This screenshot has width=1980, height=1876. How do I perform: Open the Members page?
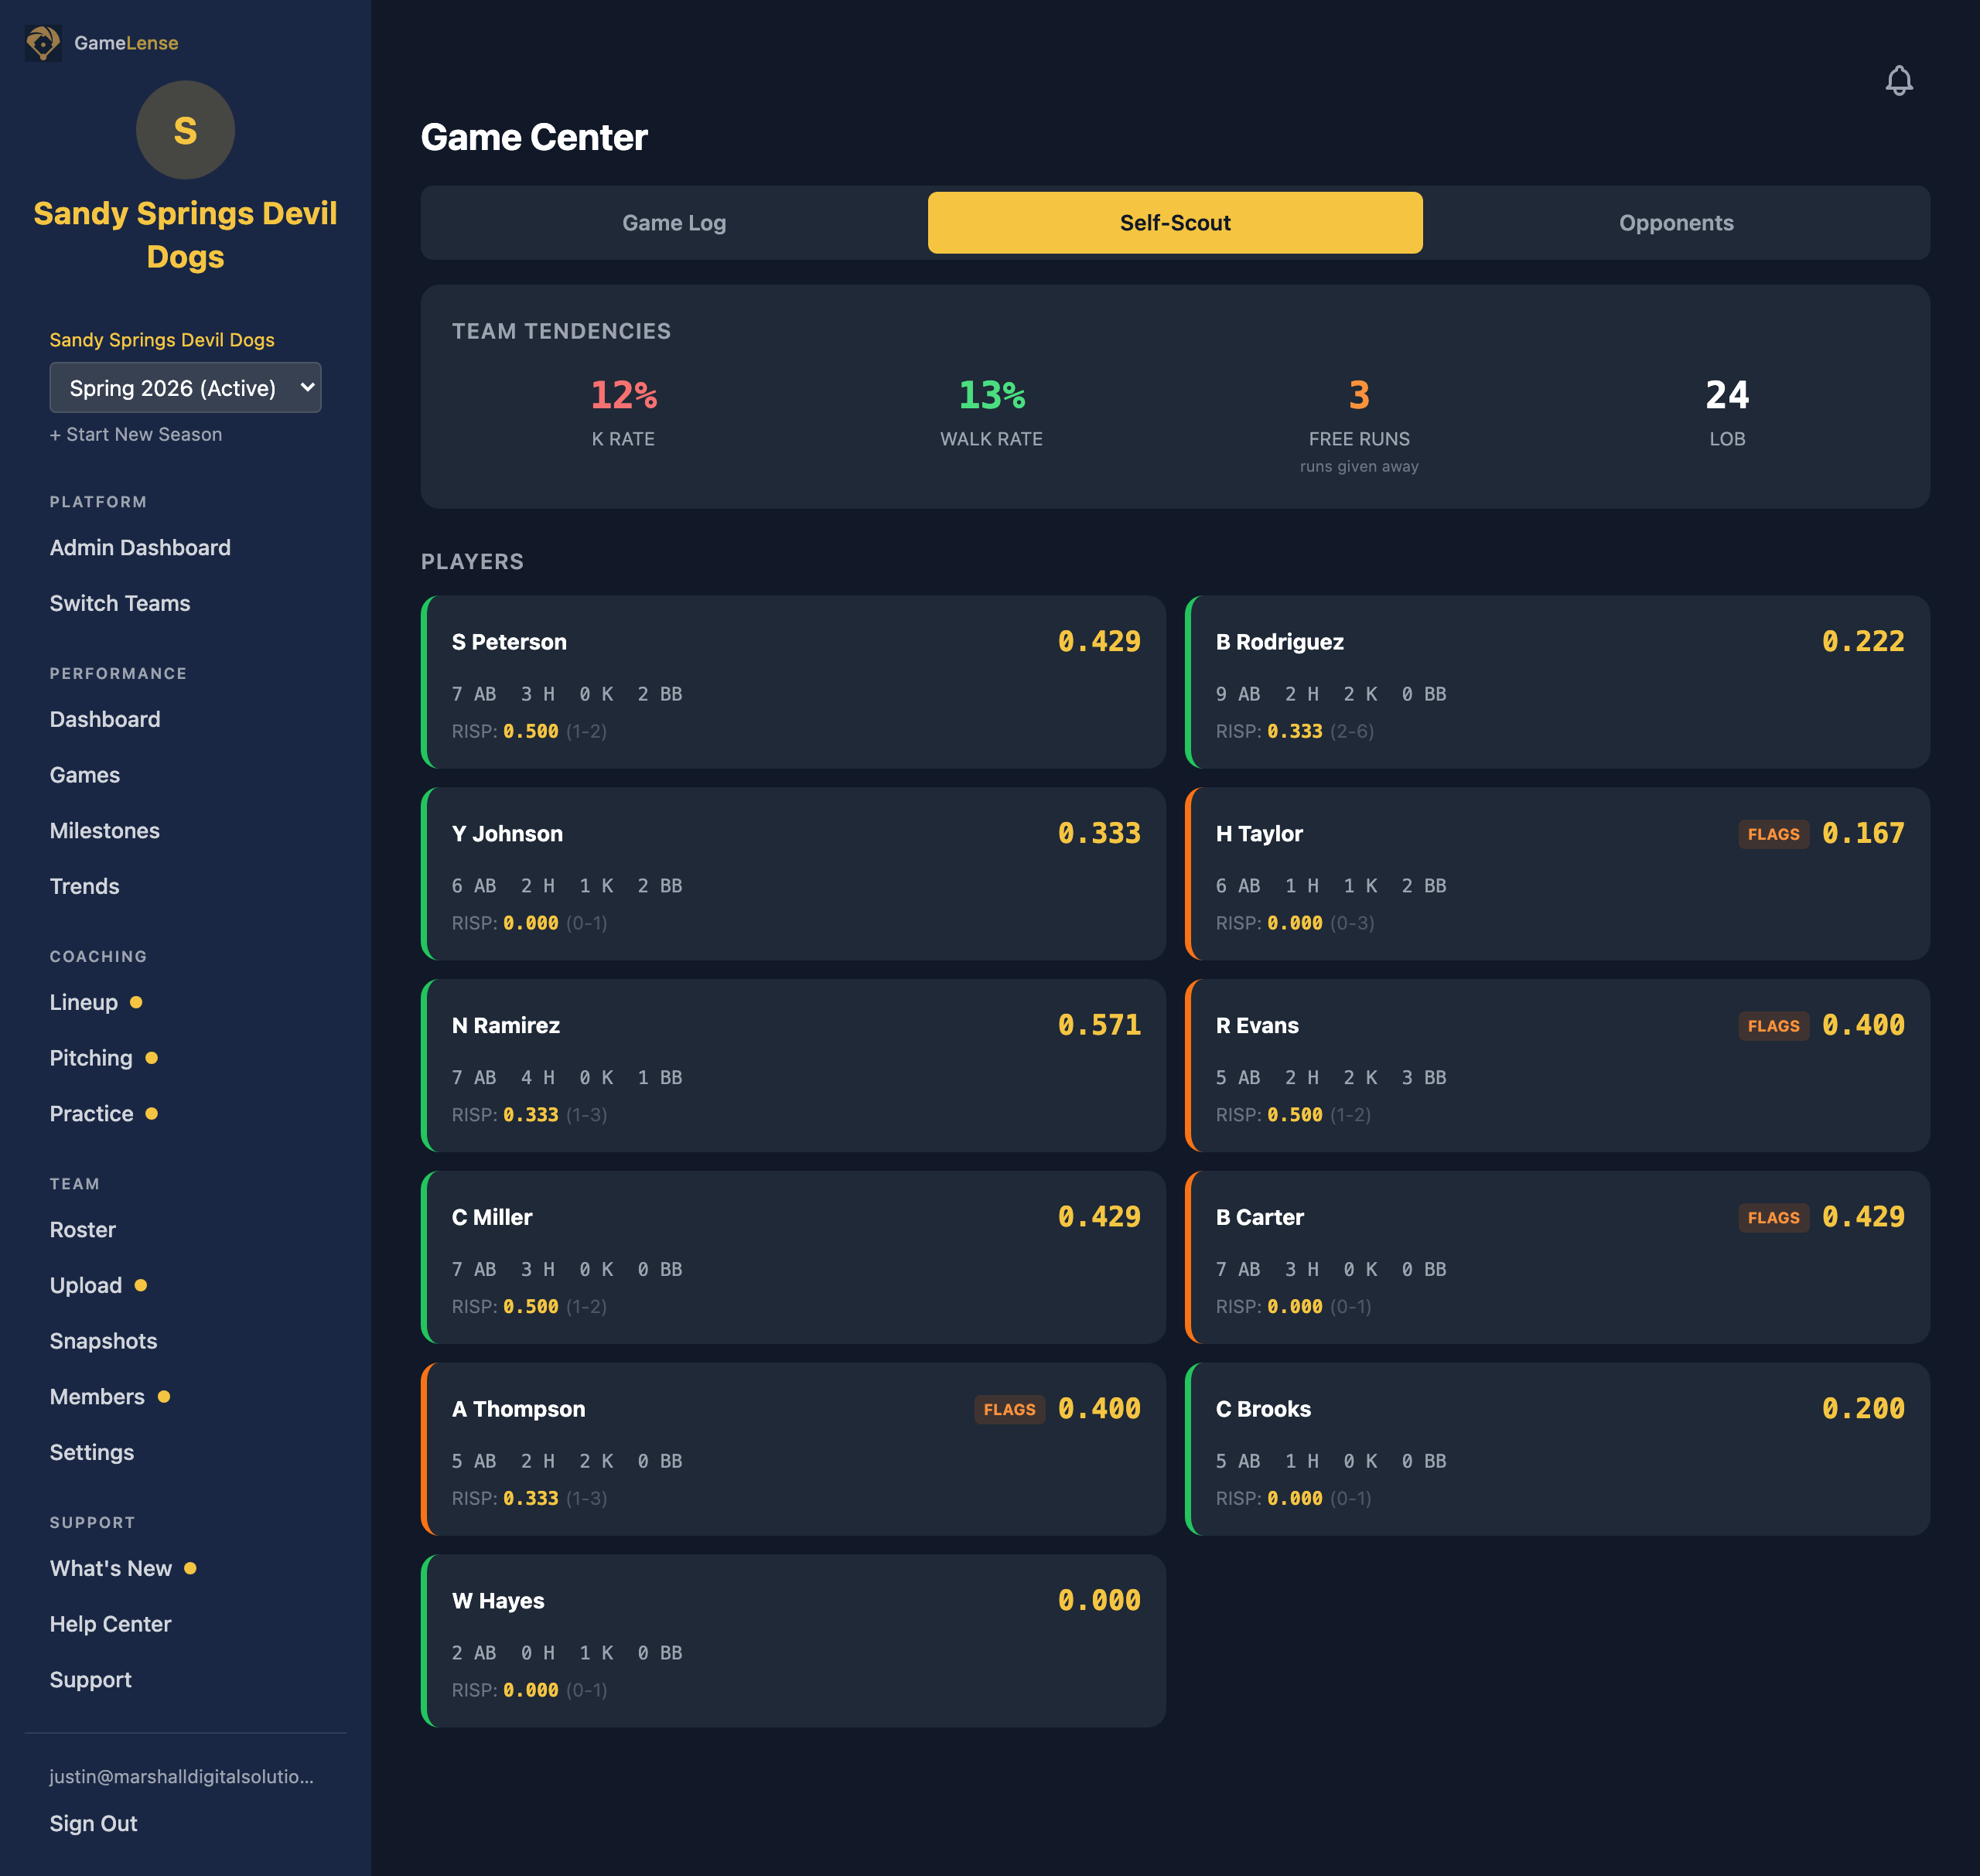point(97,1397)
